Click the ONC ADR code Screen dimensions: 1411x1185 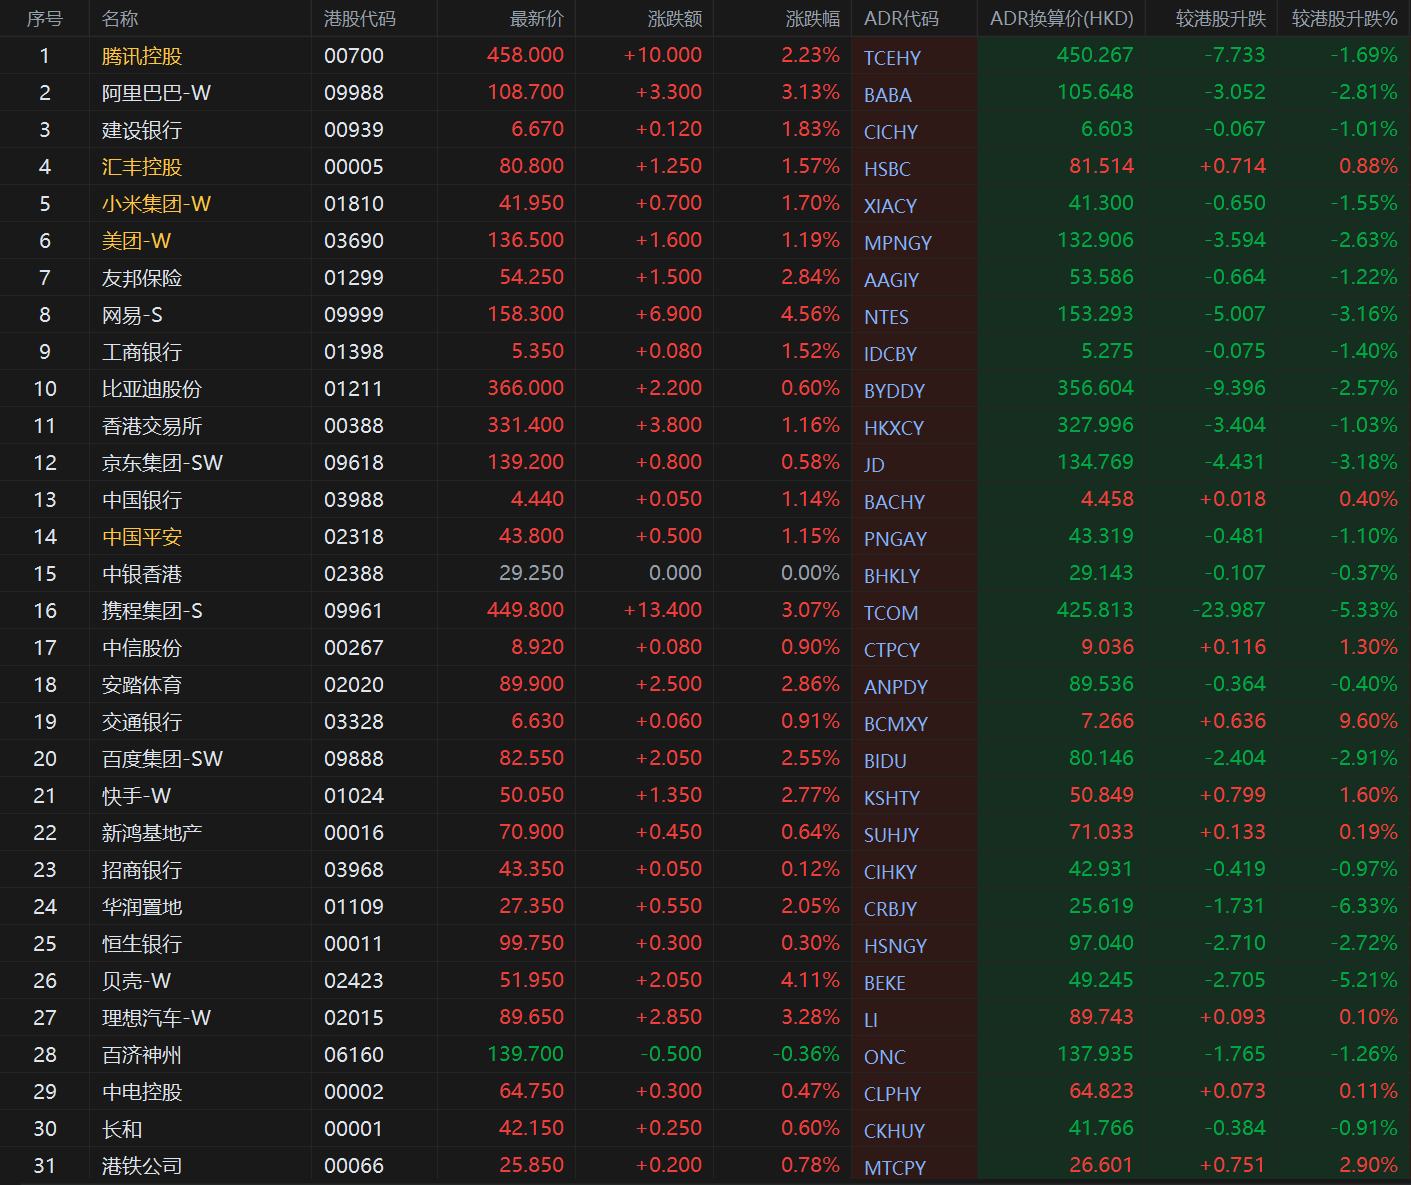tap(885, 1057)
